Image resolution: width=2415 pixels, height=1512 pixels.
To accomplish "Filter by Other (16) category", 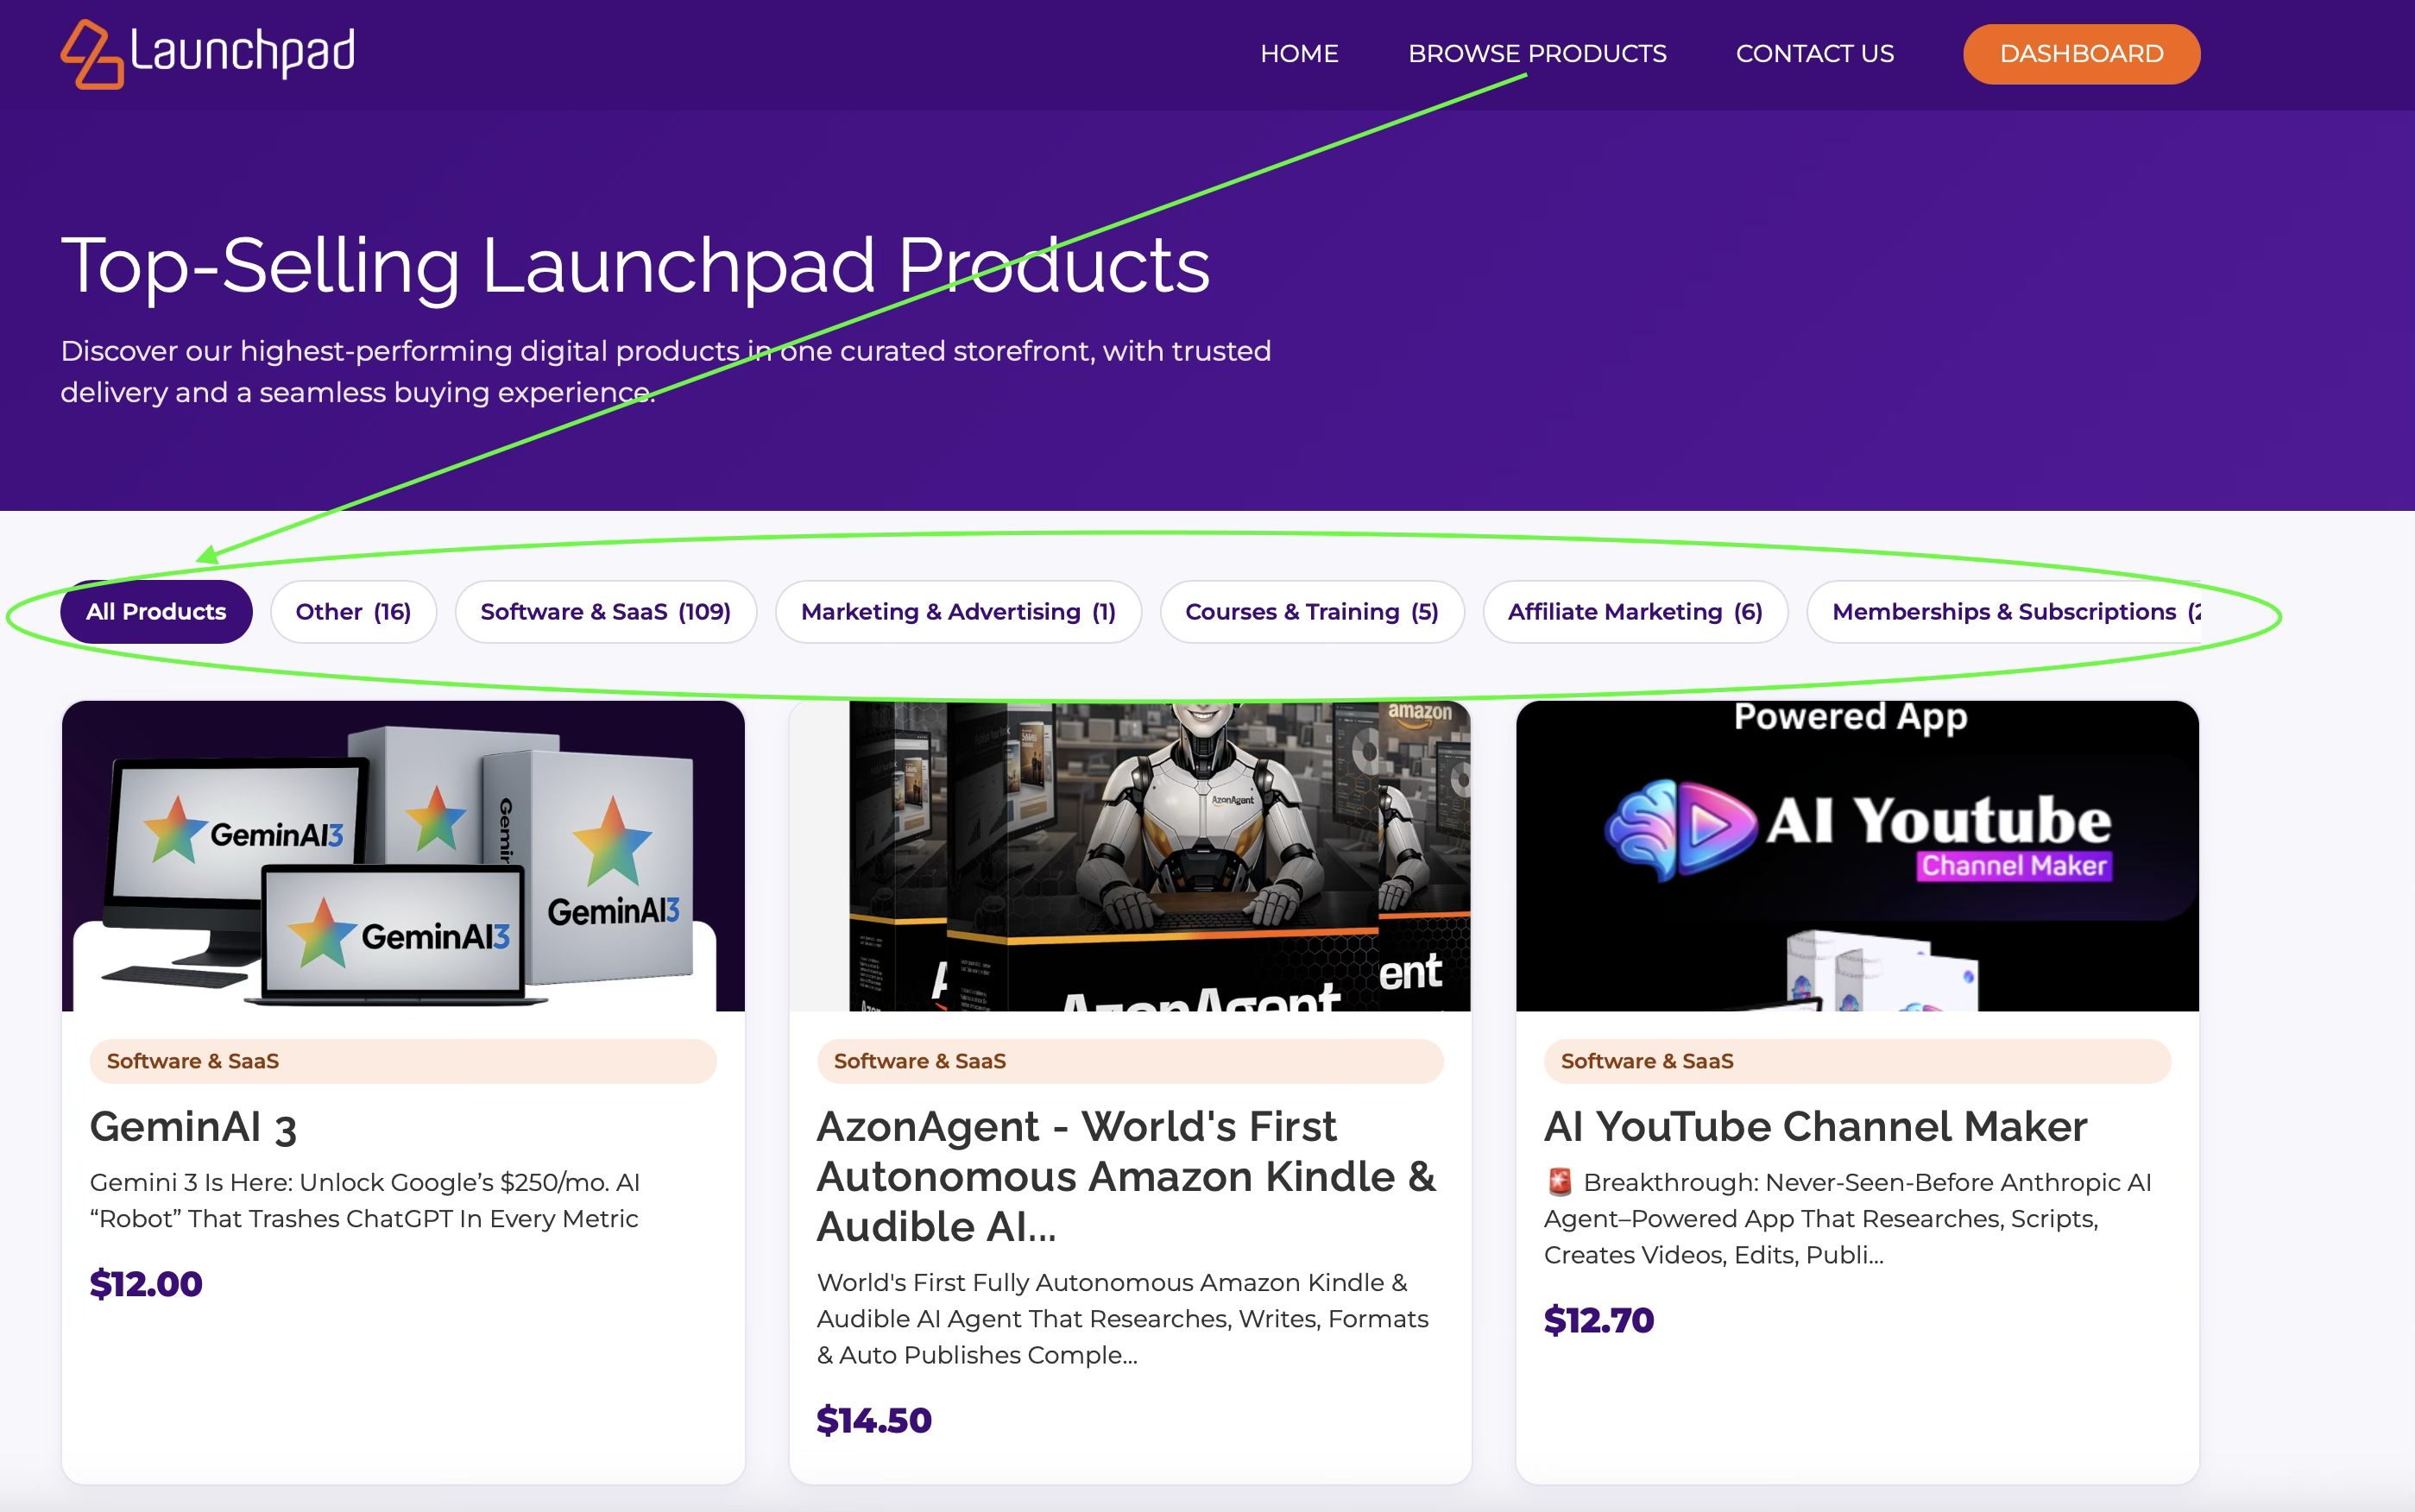I will [x=353, y=612].
